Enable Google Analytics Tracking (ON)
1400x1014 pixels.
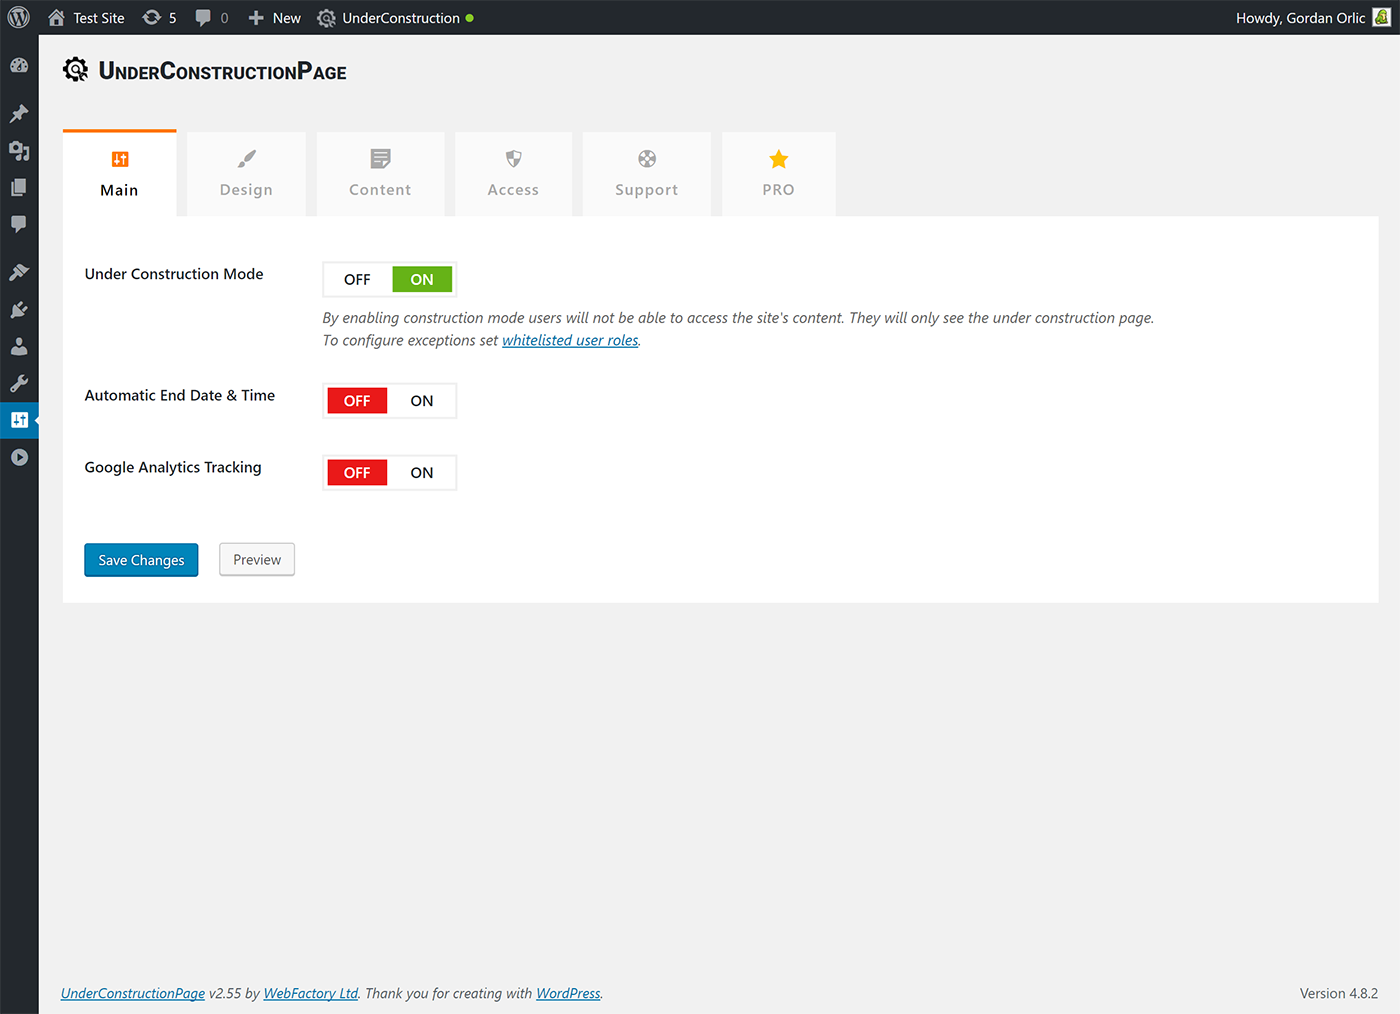422,473
